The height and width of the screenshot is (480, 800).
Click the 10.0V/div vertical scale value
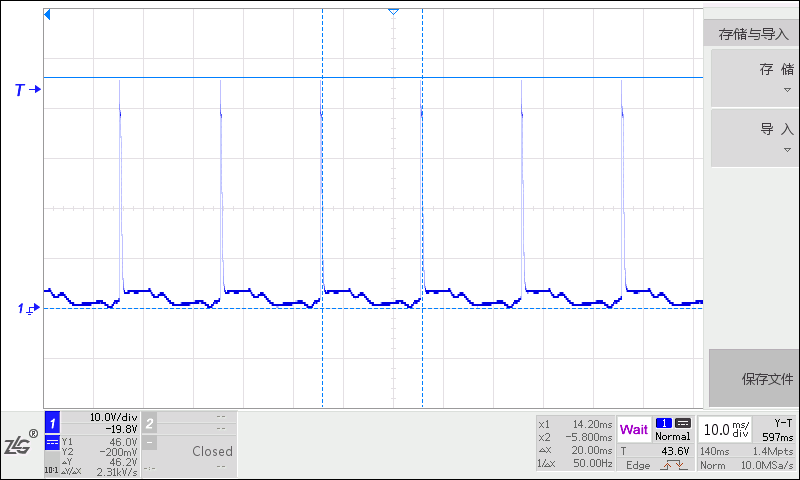113,417
